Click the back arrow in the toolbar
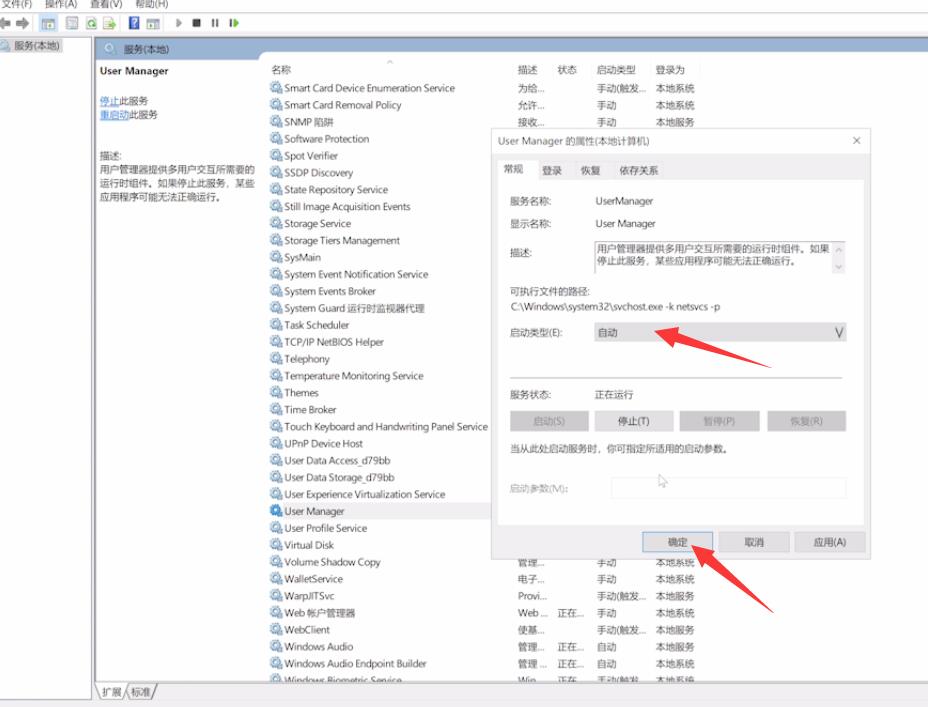 5,23
